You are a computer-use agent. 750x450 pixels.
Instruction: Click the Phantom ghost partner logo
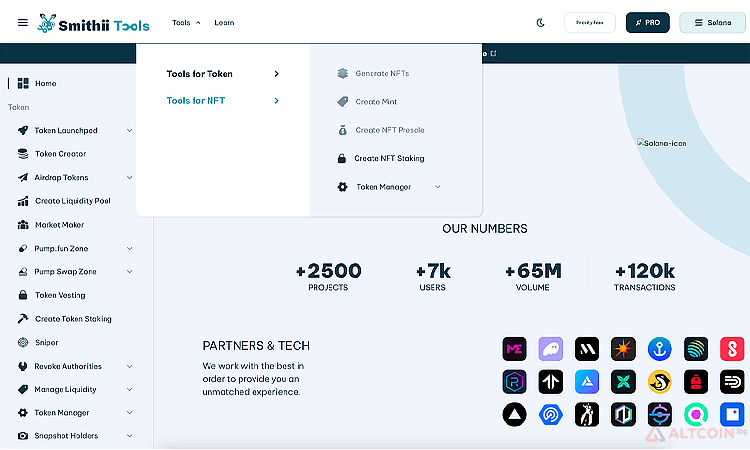pyautogui.click(x=551, y=349)
